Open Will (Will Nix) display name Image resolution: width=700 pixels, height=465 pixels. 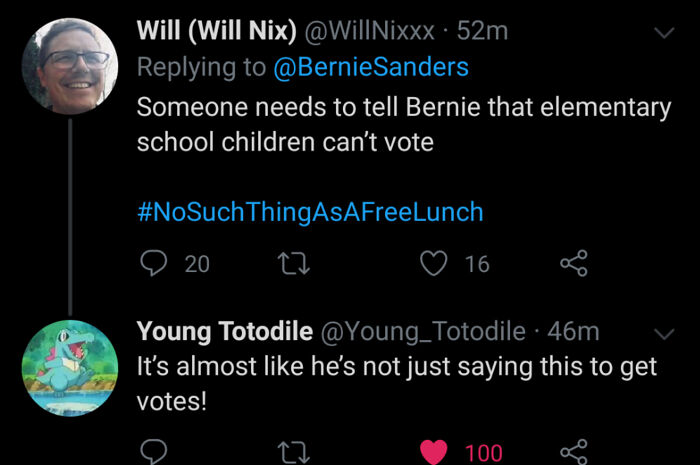[x=216, y=32]
